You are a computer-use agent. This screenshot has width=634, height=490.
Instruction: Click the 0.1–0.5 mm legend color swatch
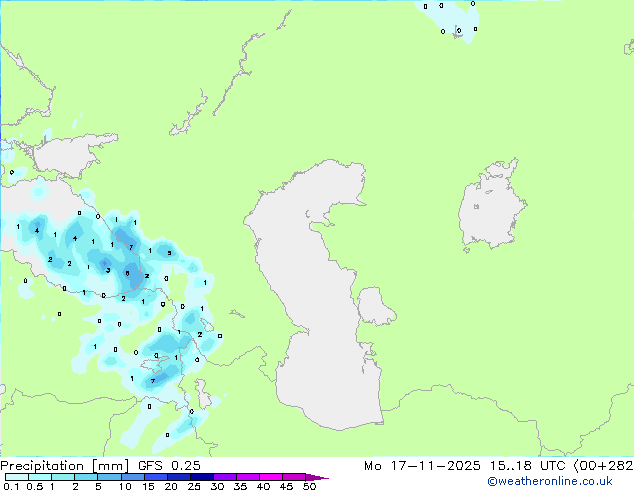[x=17, y=477]
